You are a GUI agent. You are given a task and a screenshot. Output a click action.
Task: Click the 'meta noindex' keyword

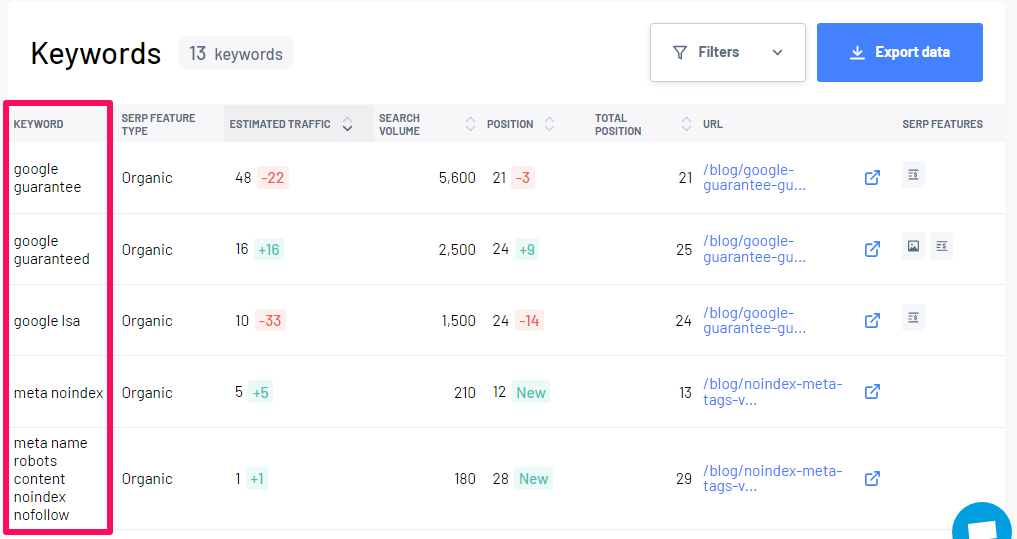[x=58, y=392]
